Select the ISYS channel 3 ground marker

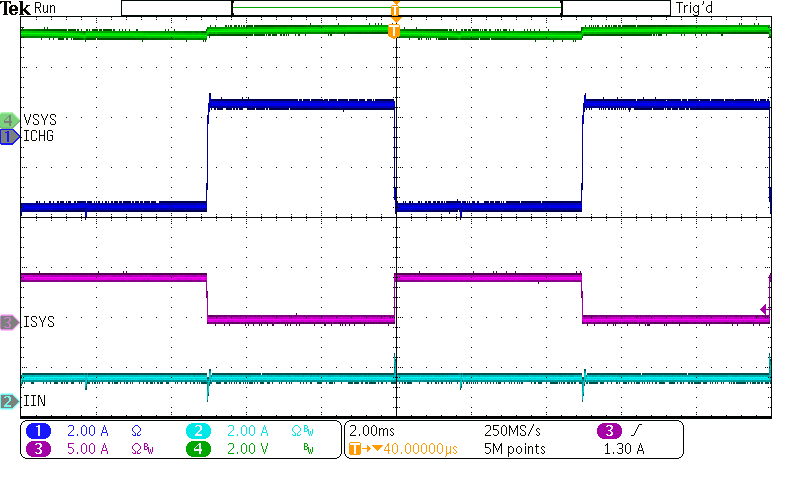click(9, 322)
